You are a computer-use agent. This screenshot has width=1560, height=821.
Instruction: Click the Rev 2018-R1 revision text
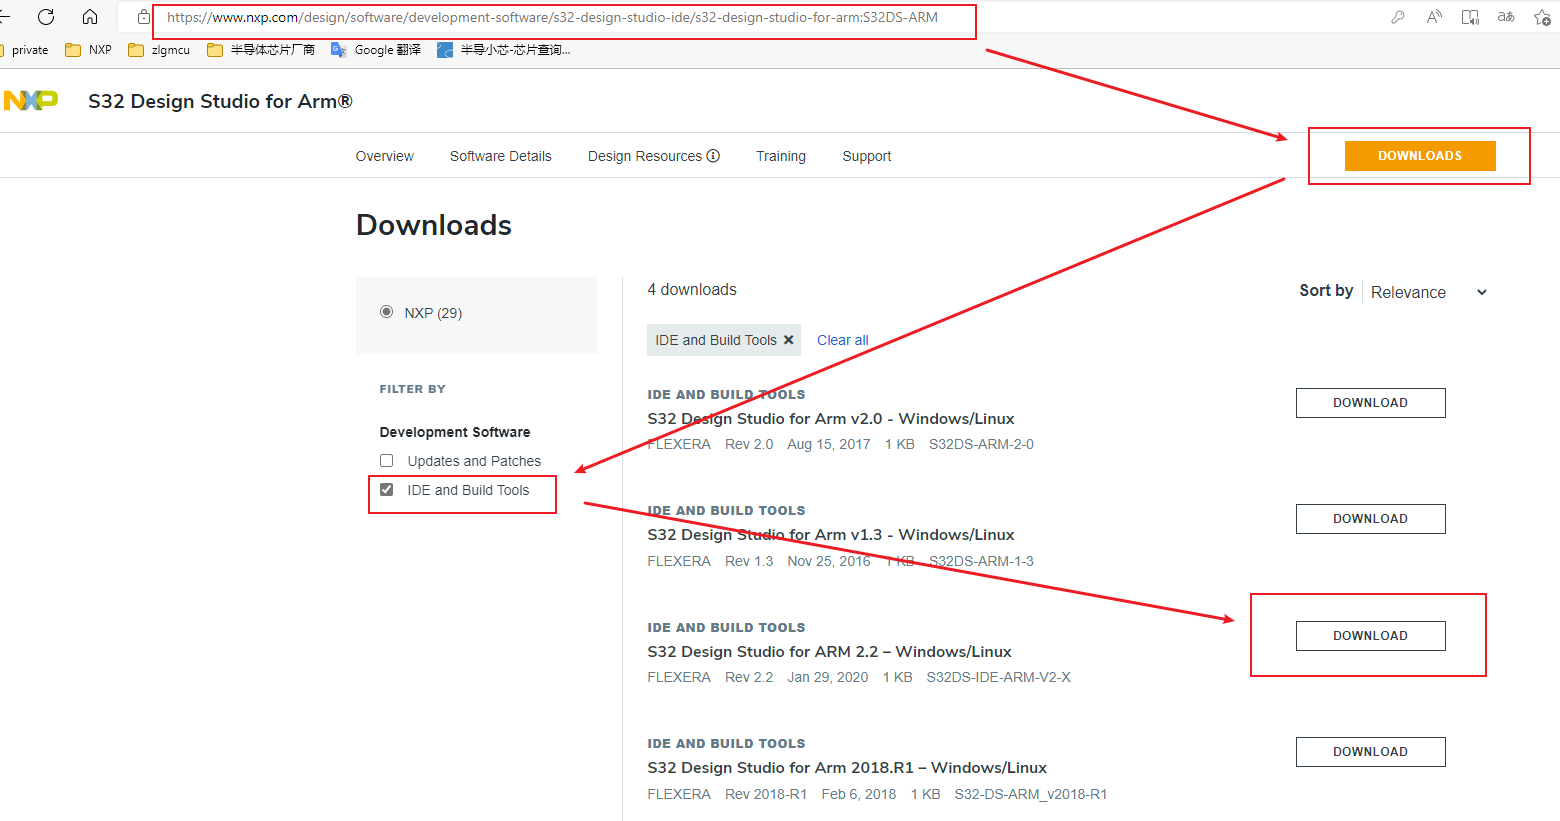[x=766, y=794]
